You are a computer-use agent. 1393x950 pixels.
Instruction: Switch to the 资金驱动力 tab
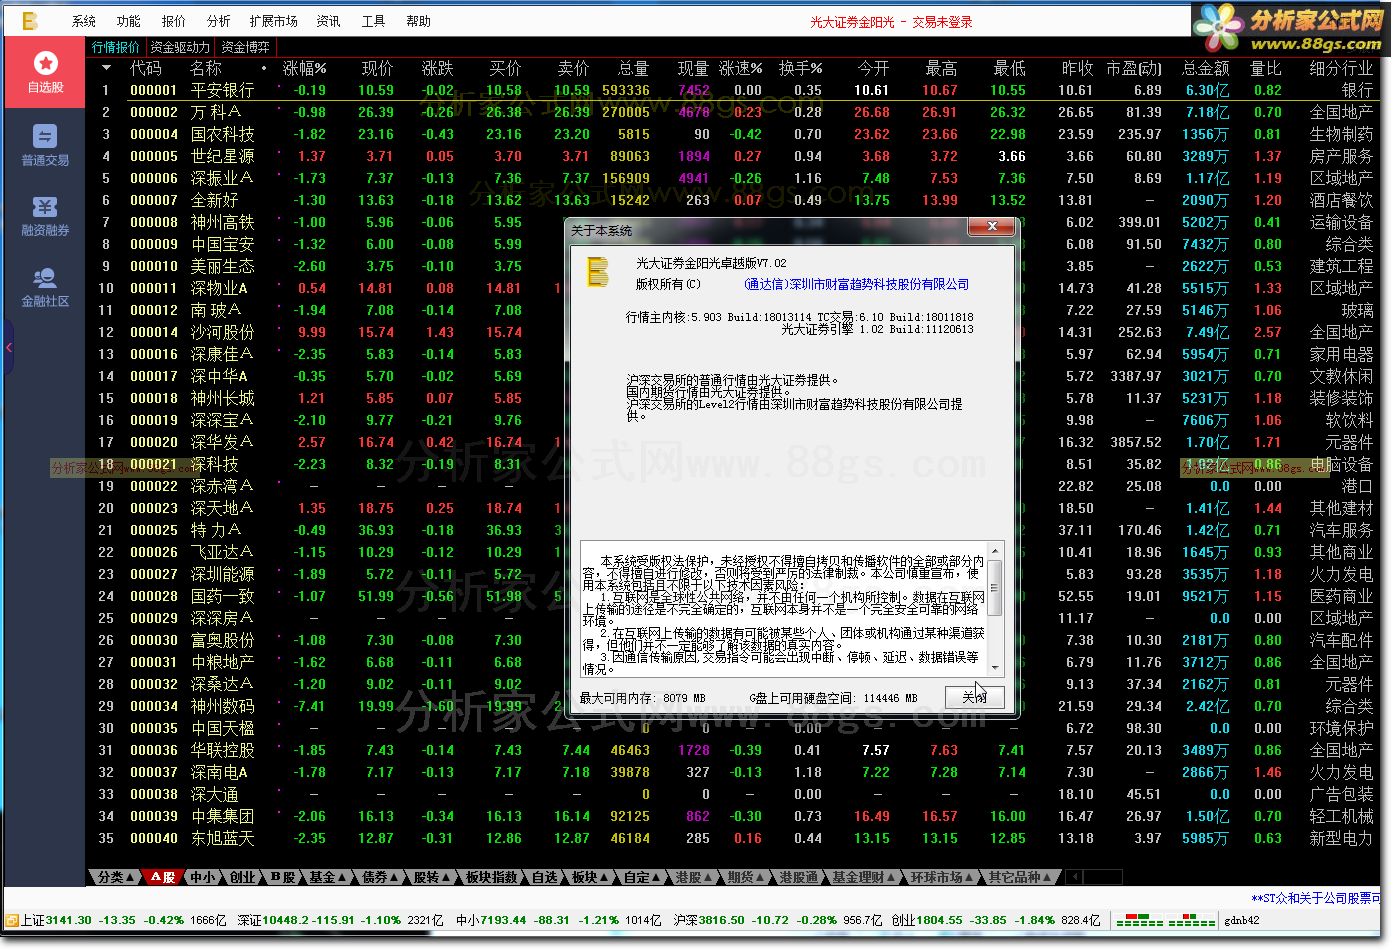pos(180,47)
